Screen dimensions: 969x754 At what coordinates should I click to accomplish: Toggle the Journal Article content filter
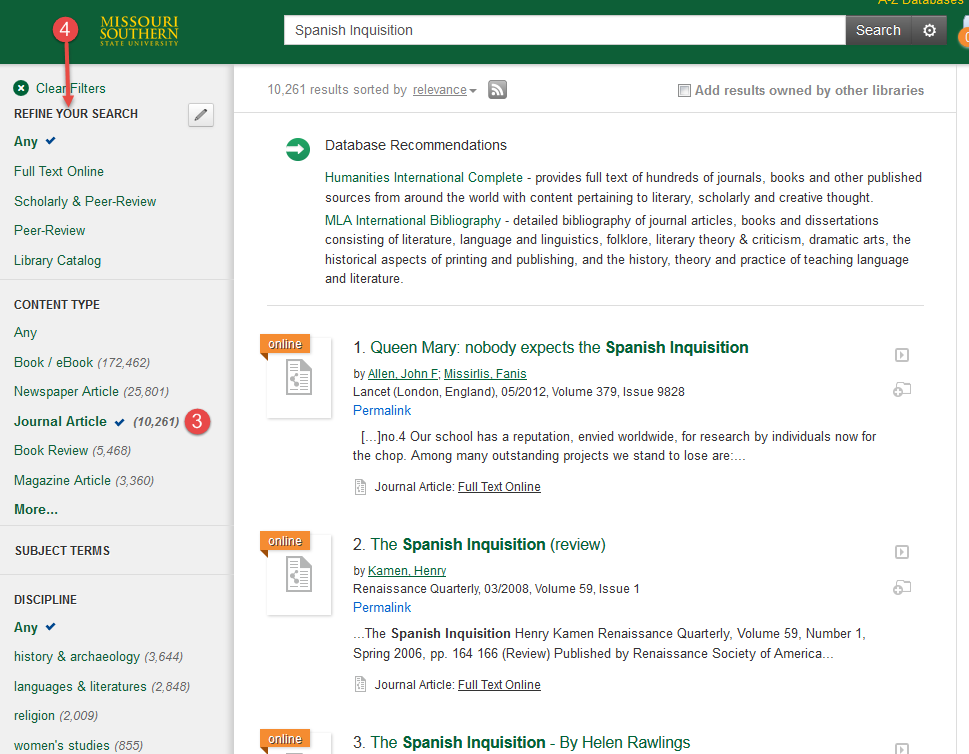tap(61, 421)
